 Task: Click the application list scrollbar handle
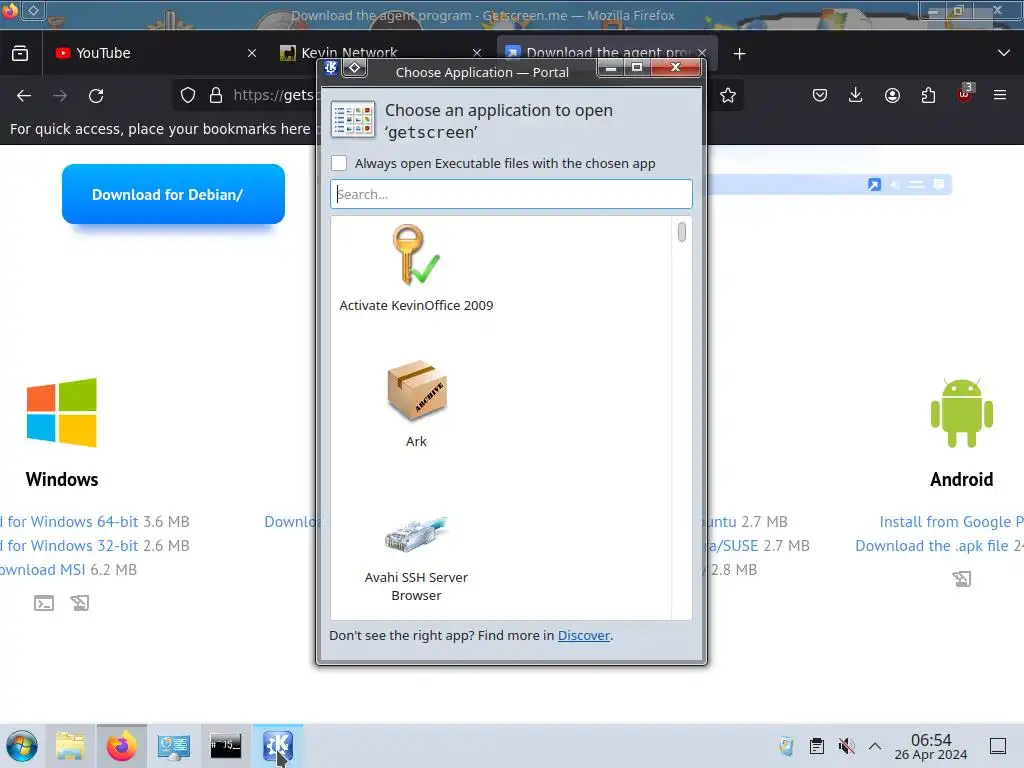(682, 232)
